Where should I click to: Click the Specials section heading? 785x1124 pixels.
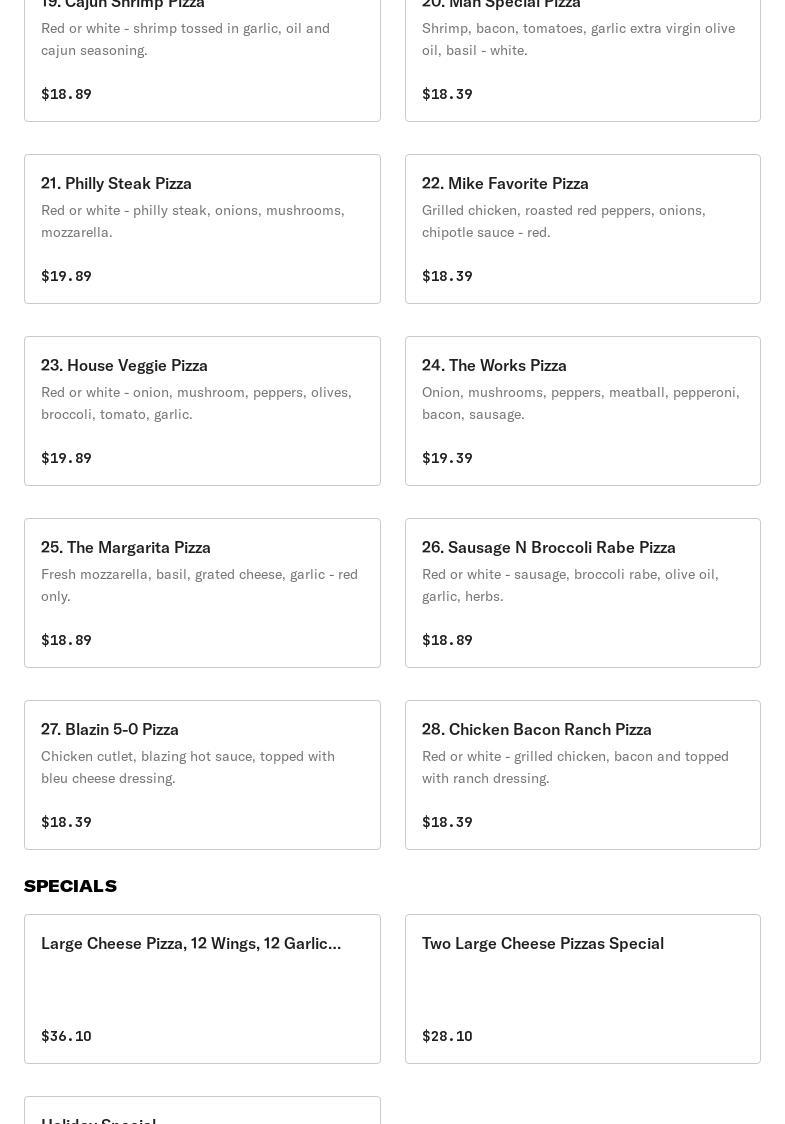coord(70,886)
